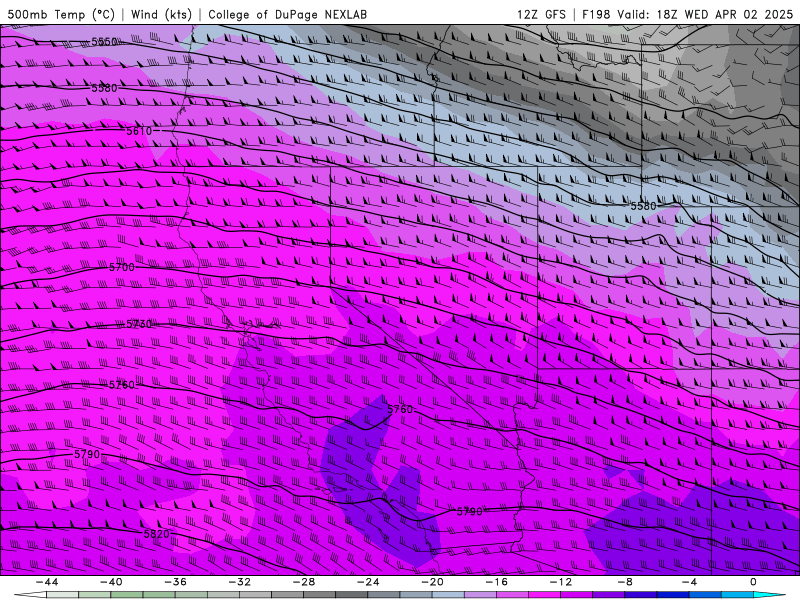The height and width of the screenshot is (600, 800).
Task: Click the 5820 contour label
Action: (157, 534)
